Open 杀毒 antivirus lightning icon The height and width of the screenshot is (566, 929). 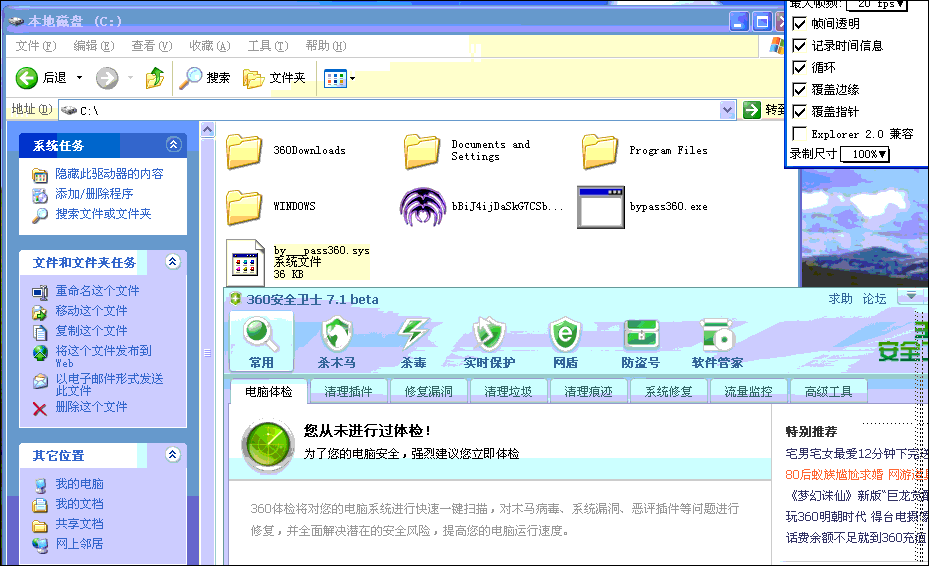pos(413,334)
